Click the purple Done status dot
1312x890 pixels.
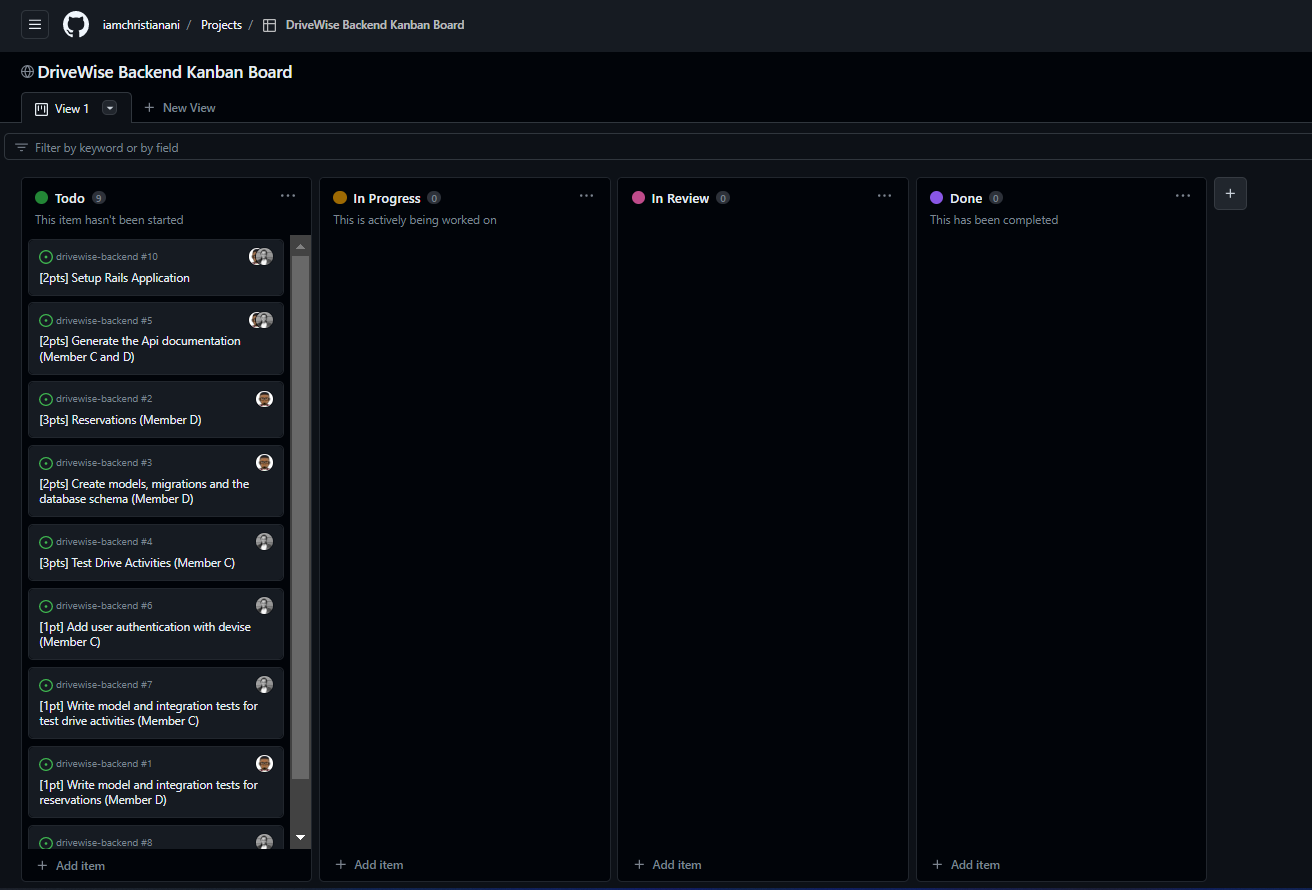pyautogui.click(x=937, y=198)
